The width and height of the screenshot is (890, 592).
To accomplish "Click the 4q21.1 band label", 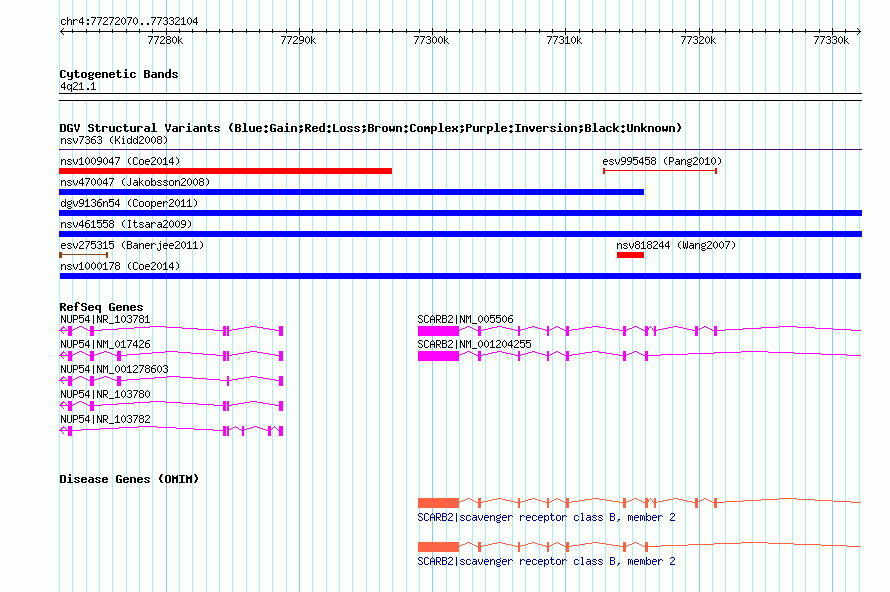I will [78, 86].
